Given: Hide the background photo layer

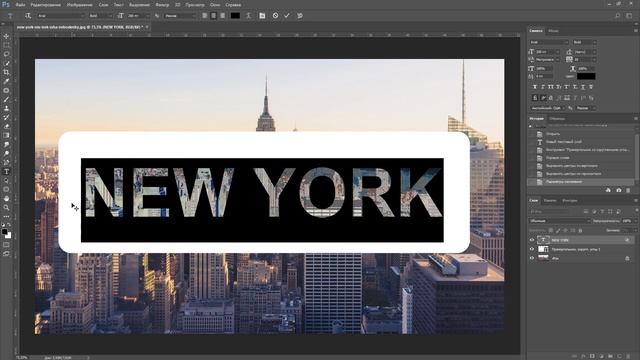Looking at the screenshot, I should 532,258.
